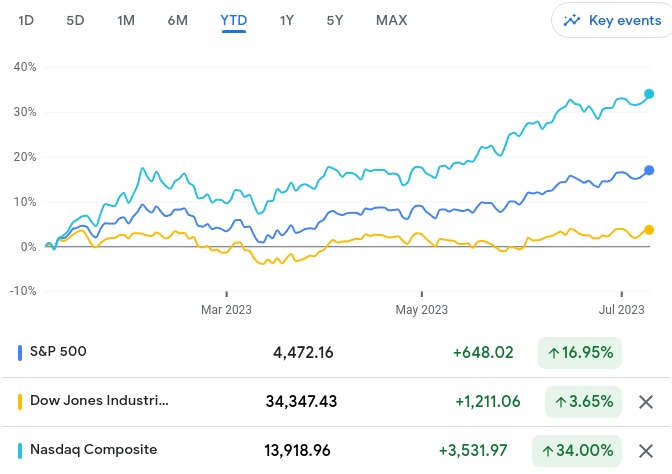Click the +3,531.97 point change
672x474 pixels.
point(473,451)
